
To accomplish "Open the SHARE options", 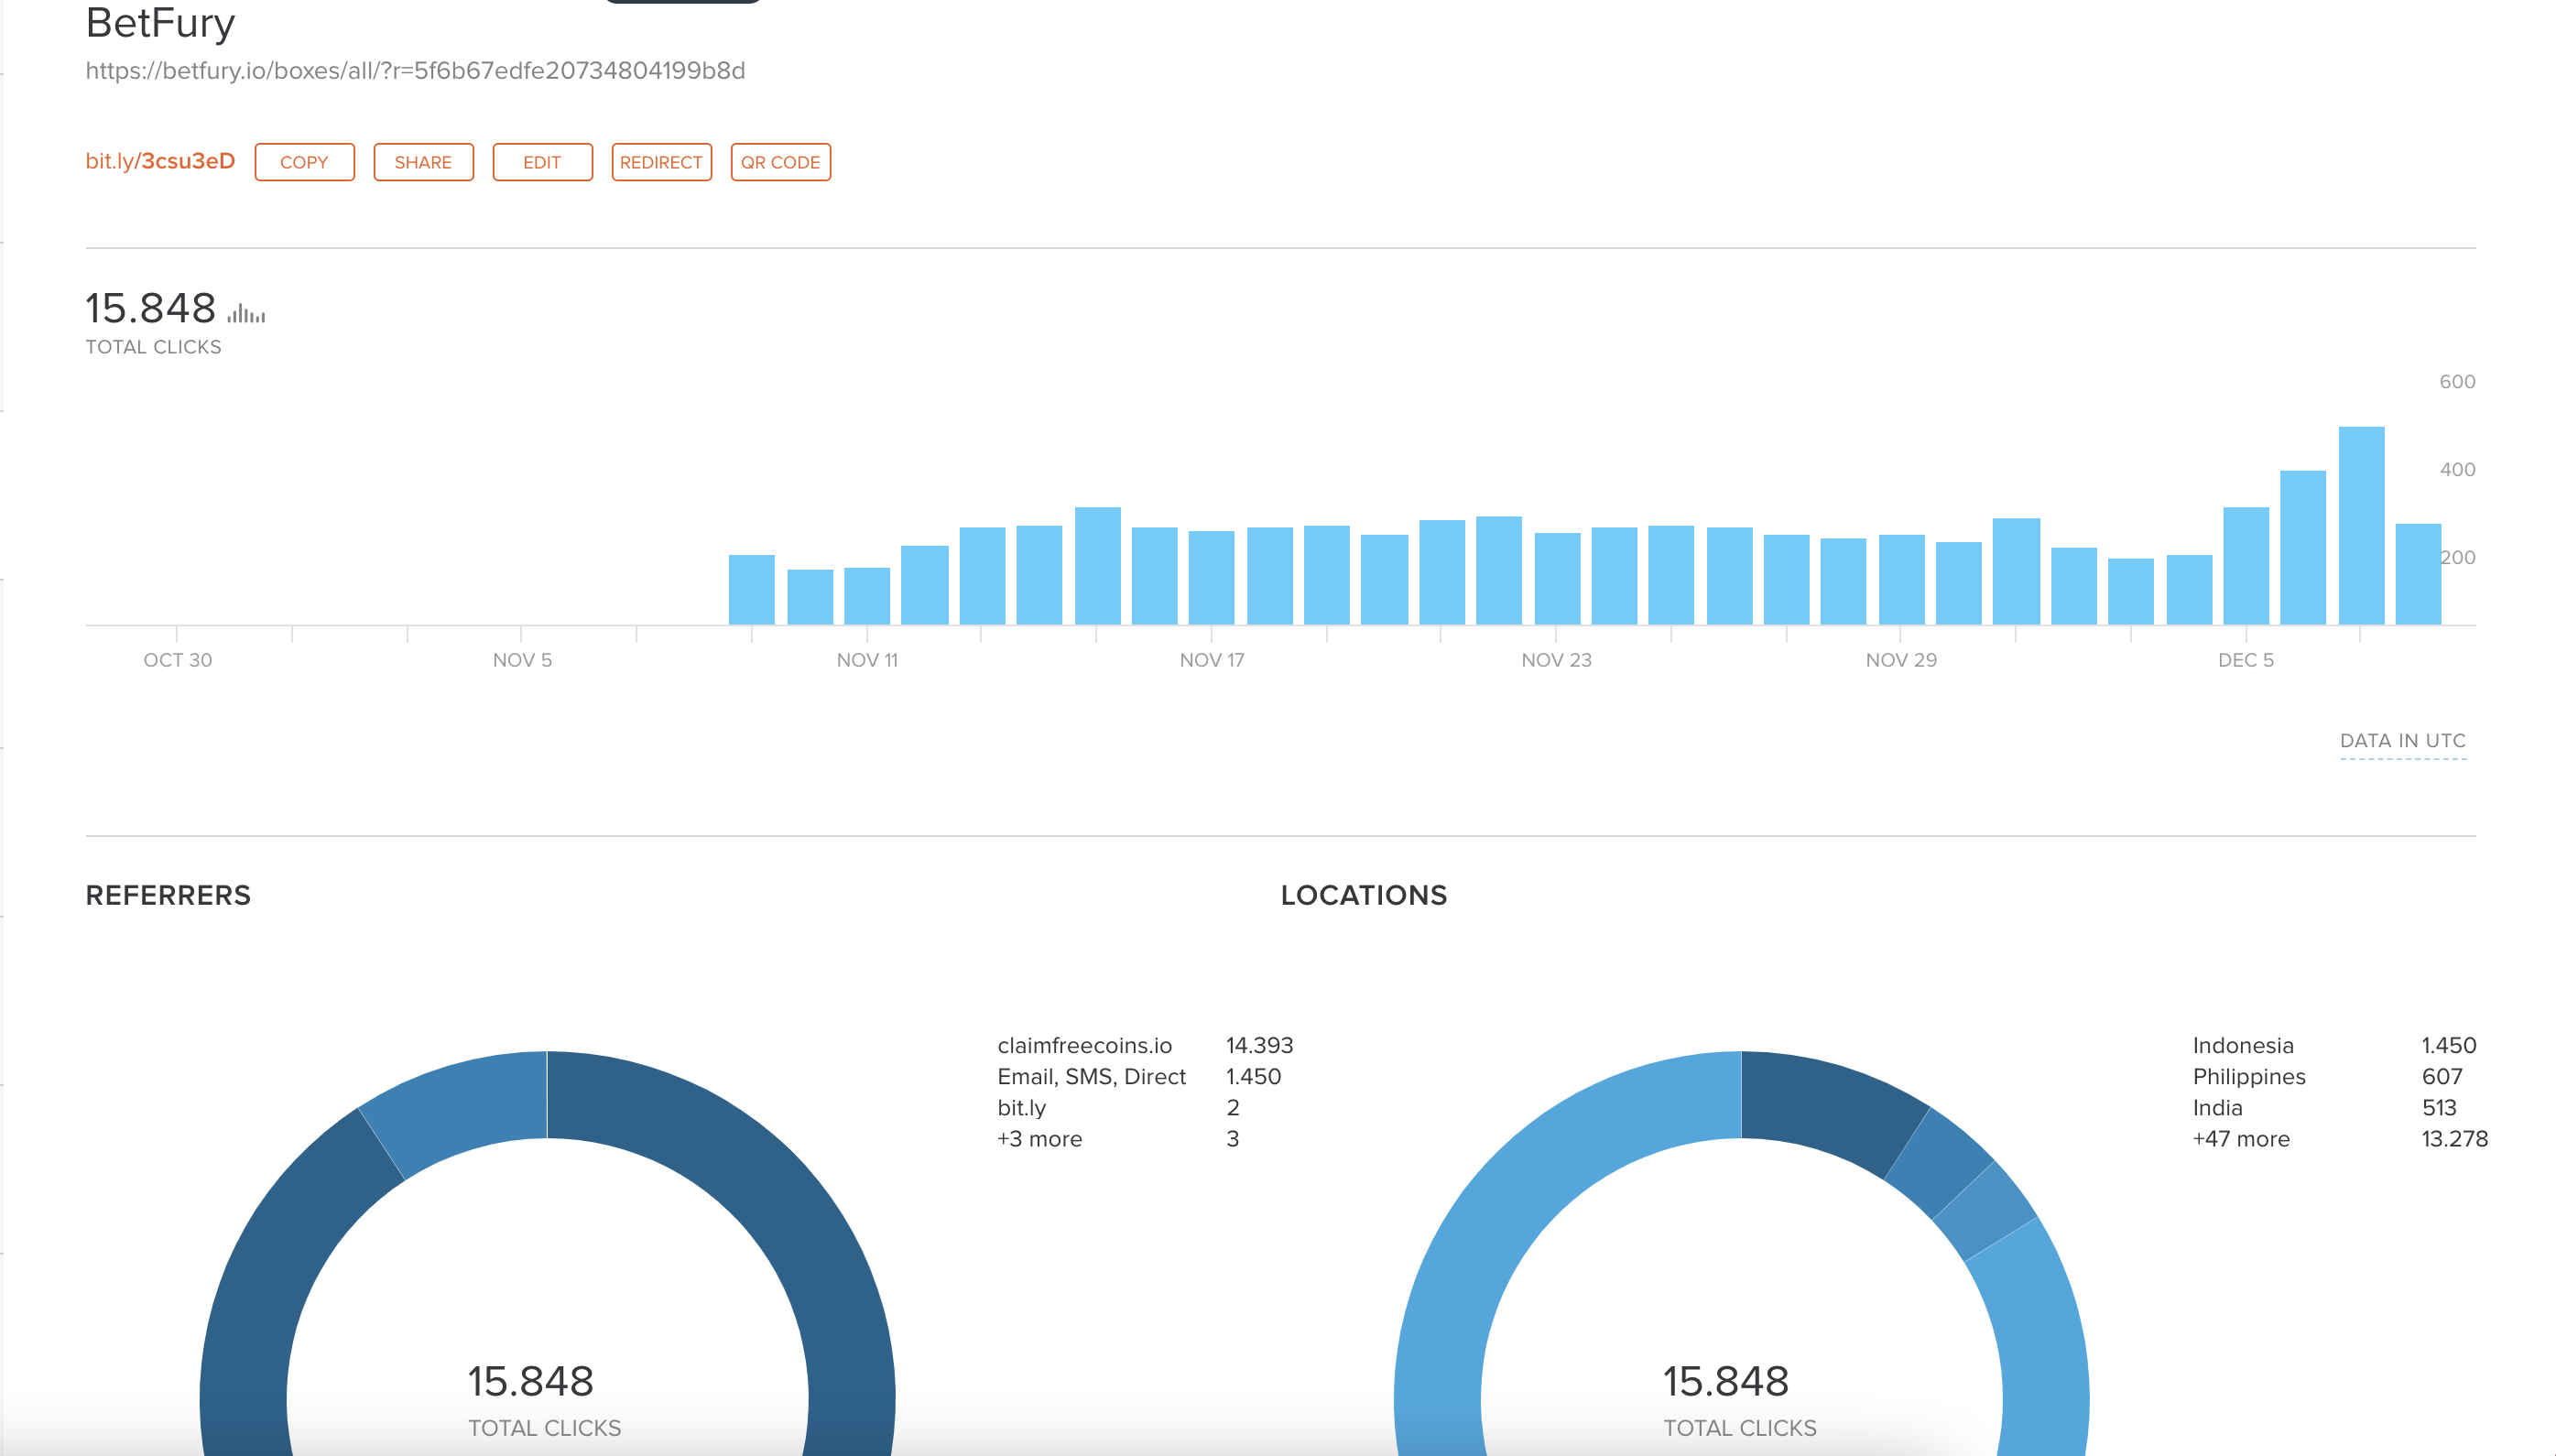I will point(423,162).
